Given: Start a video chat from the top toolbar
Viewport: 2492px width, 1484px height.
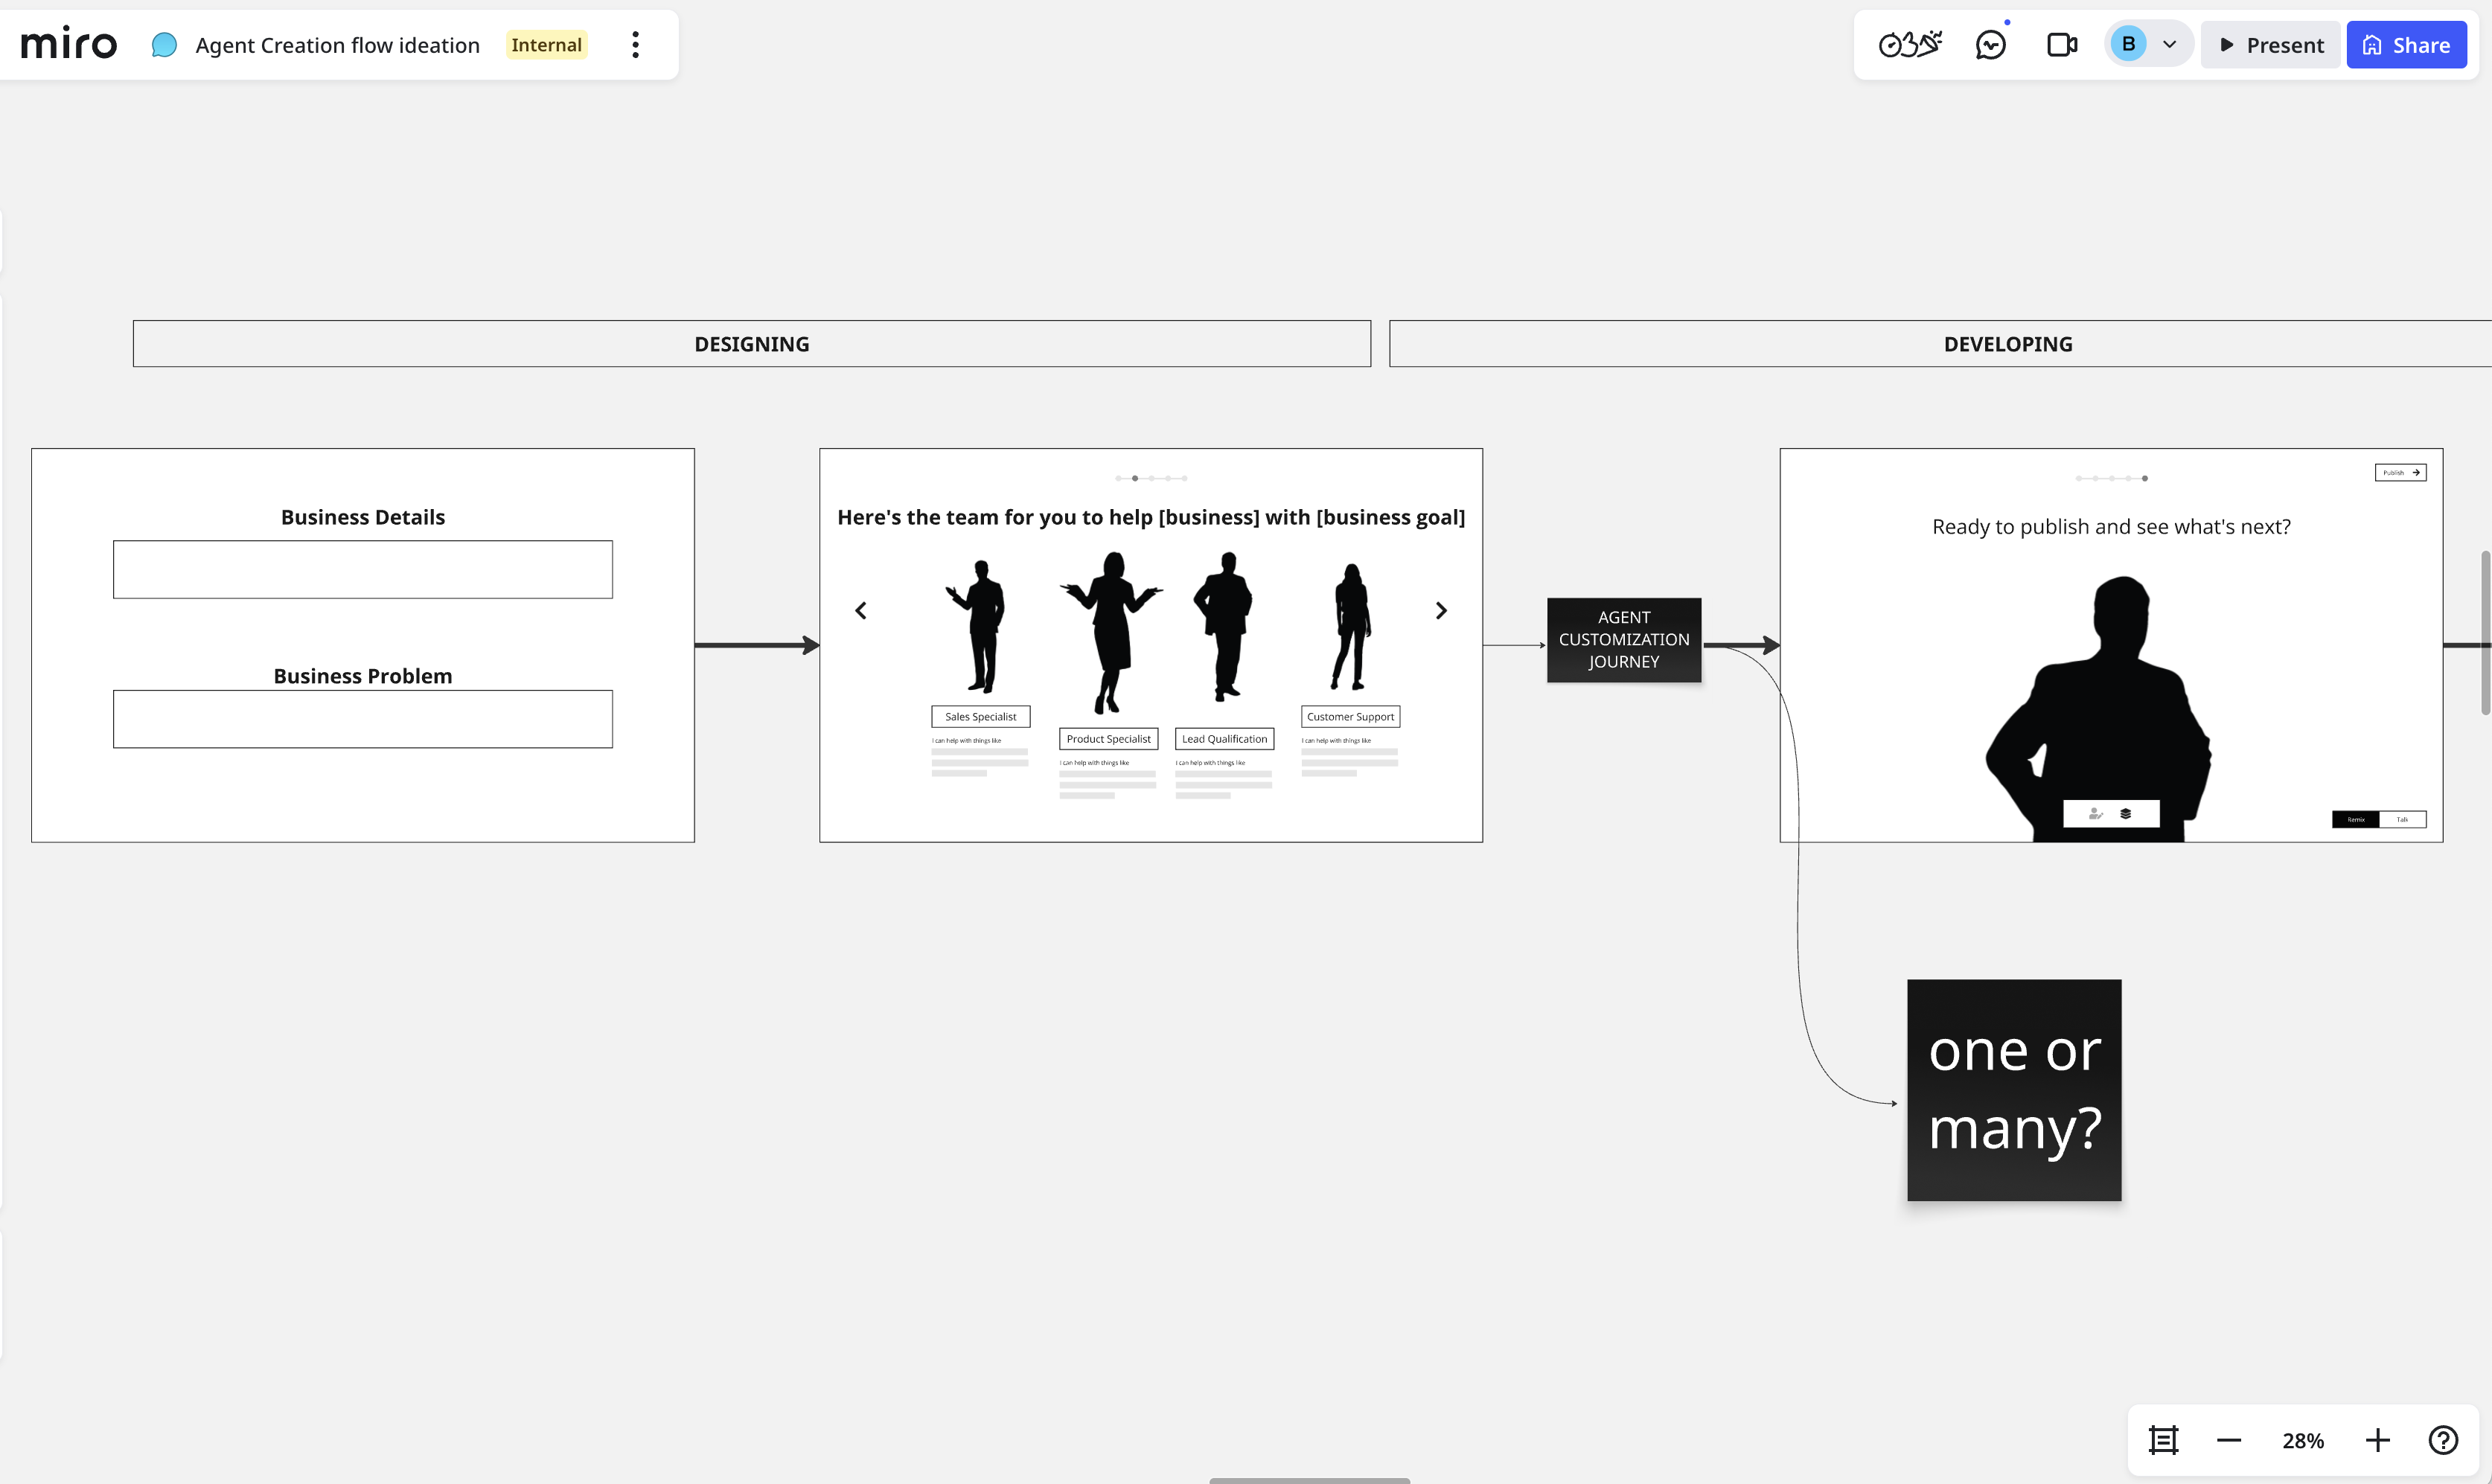Looking at the screenshot, I should click(x=2062, y=44).
